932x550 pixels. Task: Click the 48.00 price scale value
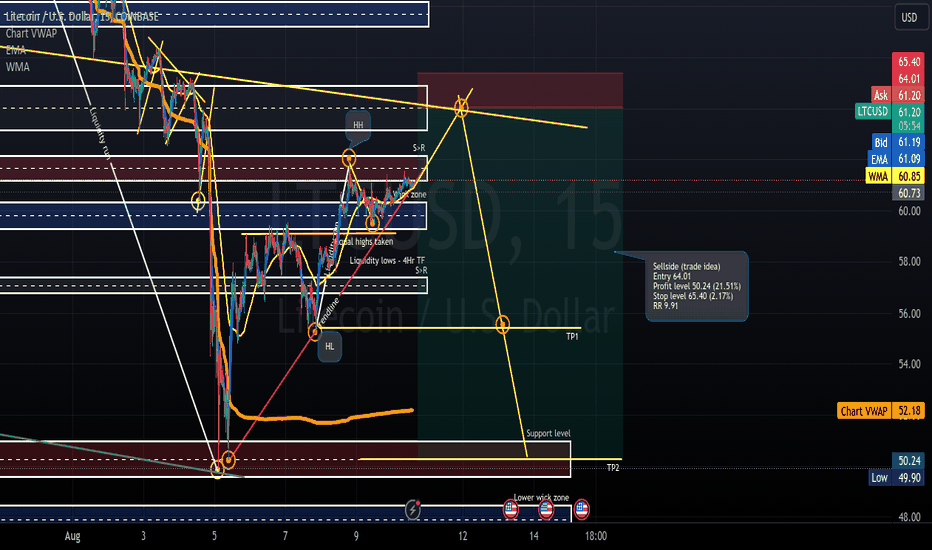[x=909, y=517]
